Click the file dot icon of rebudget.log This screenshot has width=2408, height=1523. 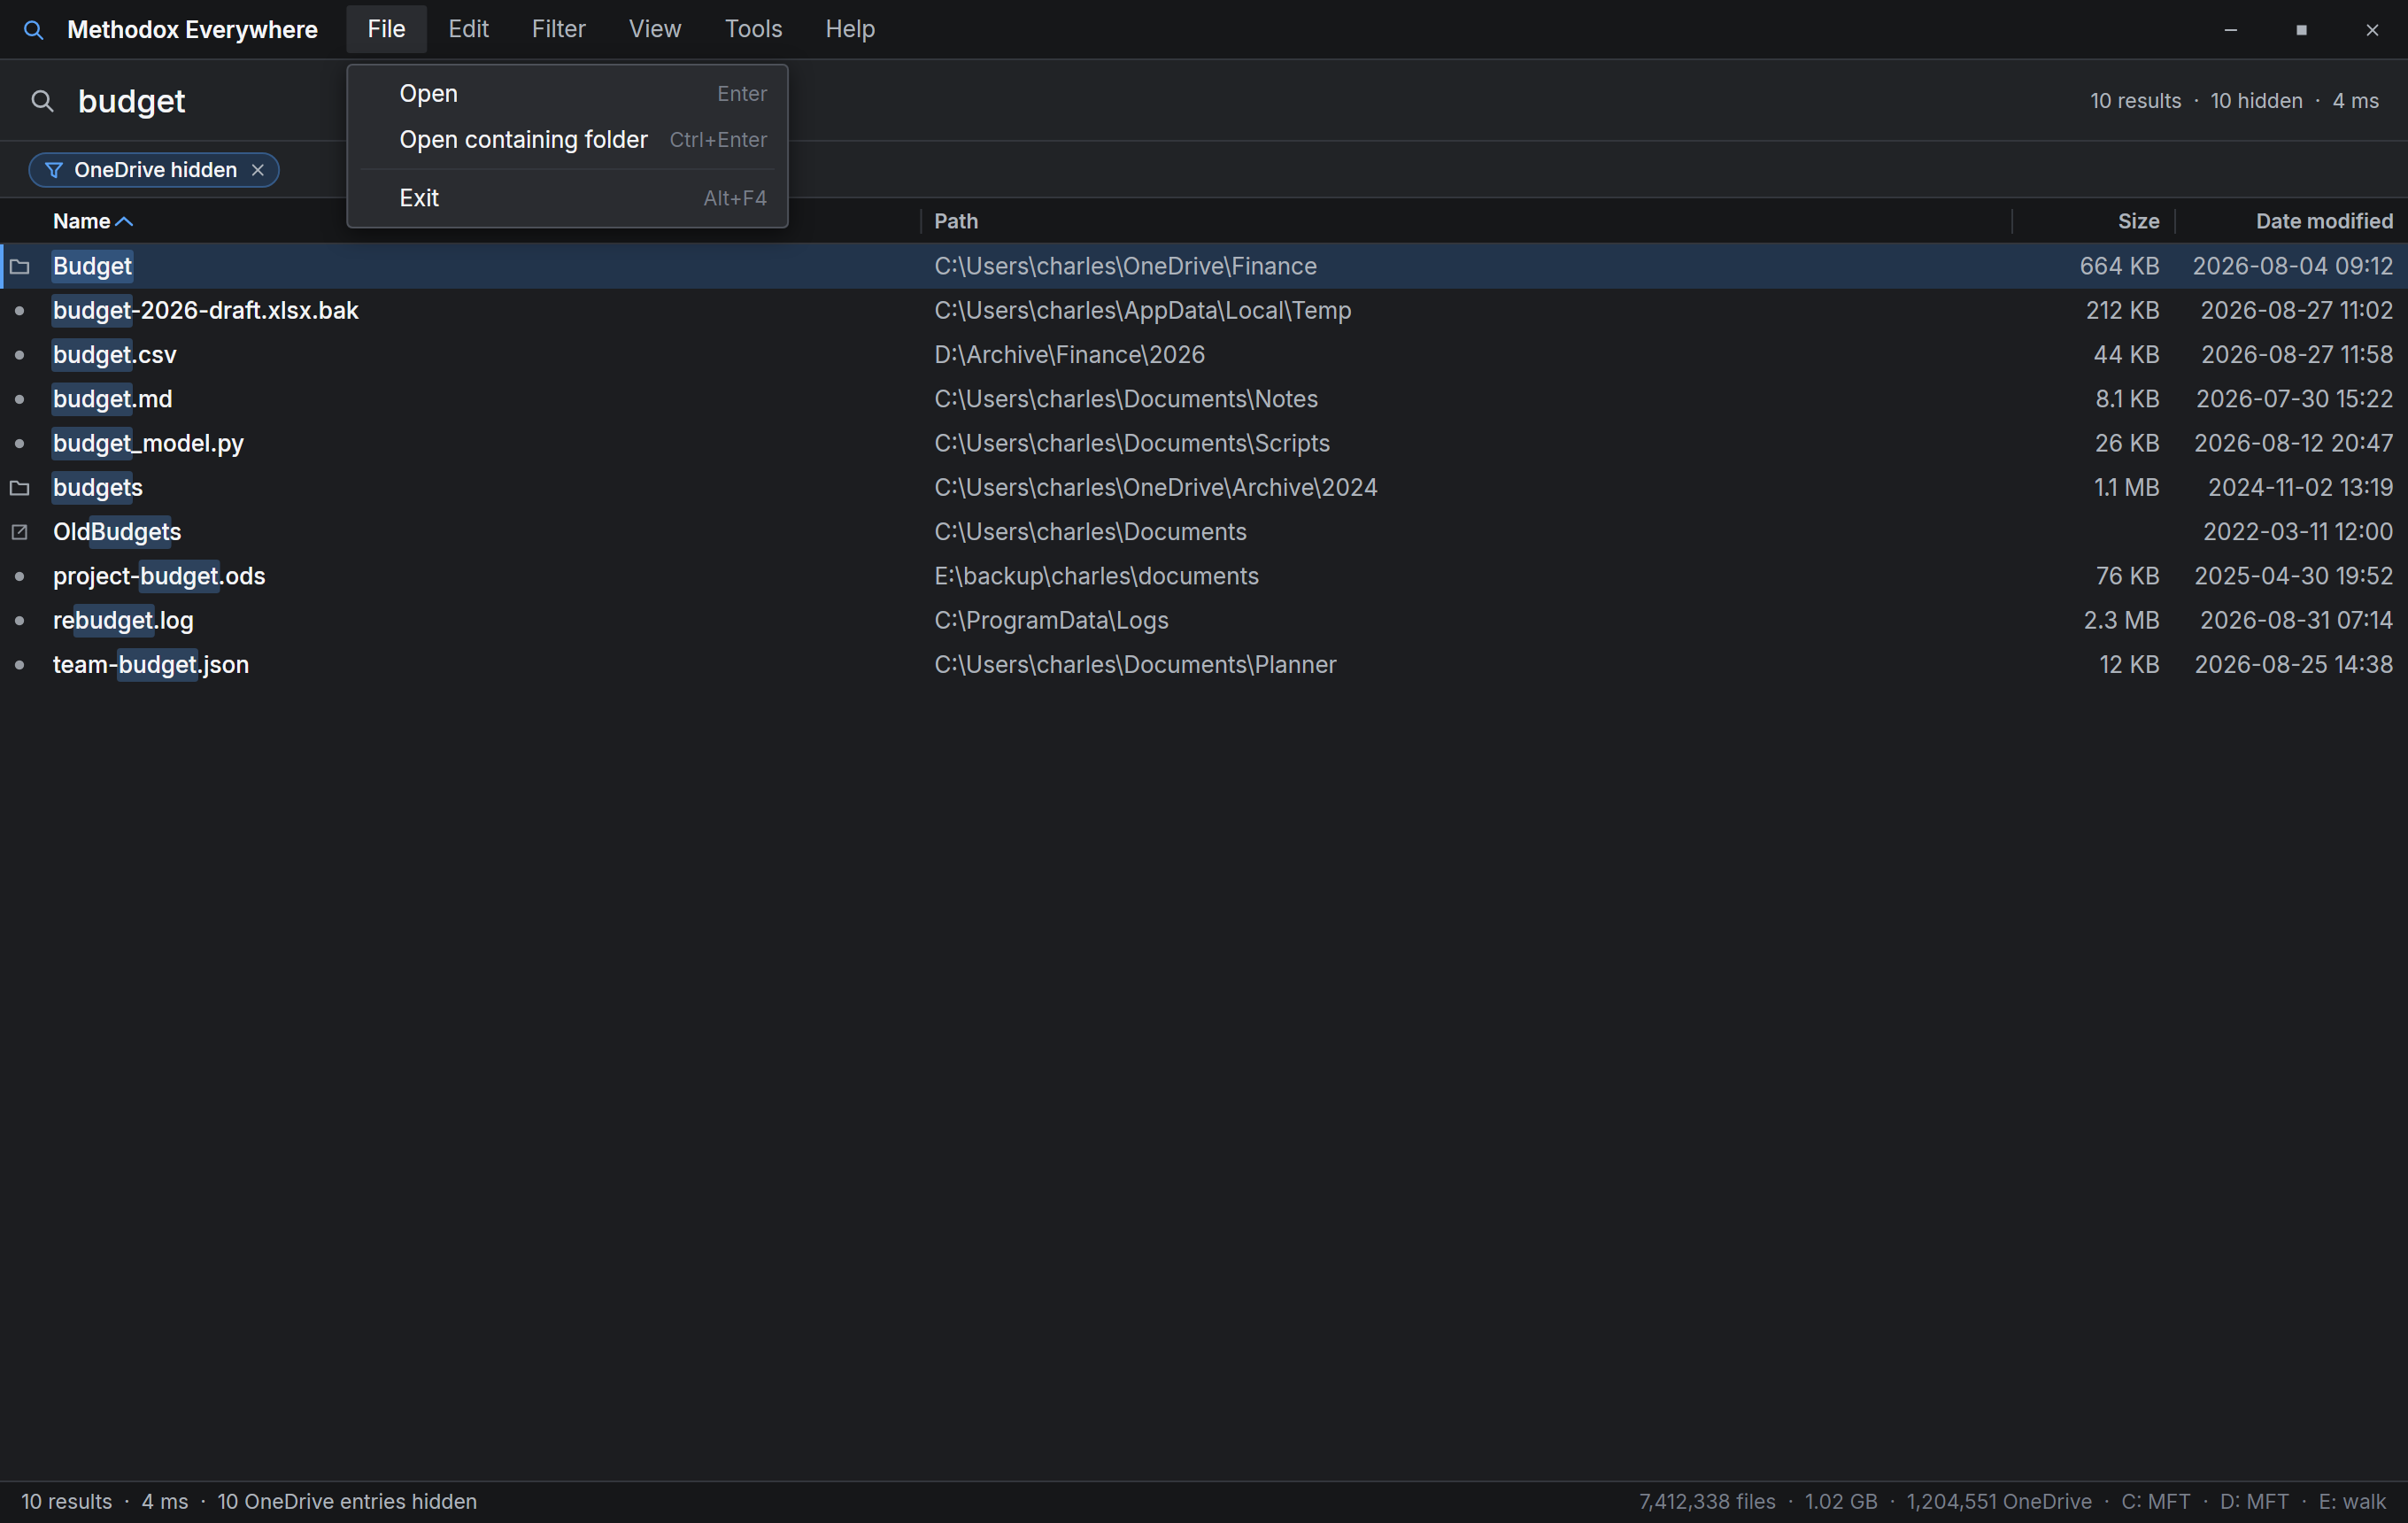(20, 620)
